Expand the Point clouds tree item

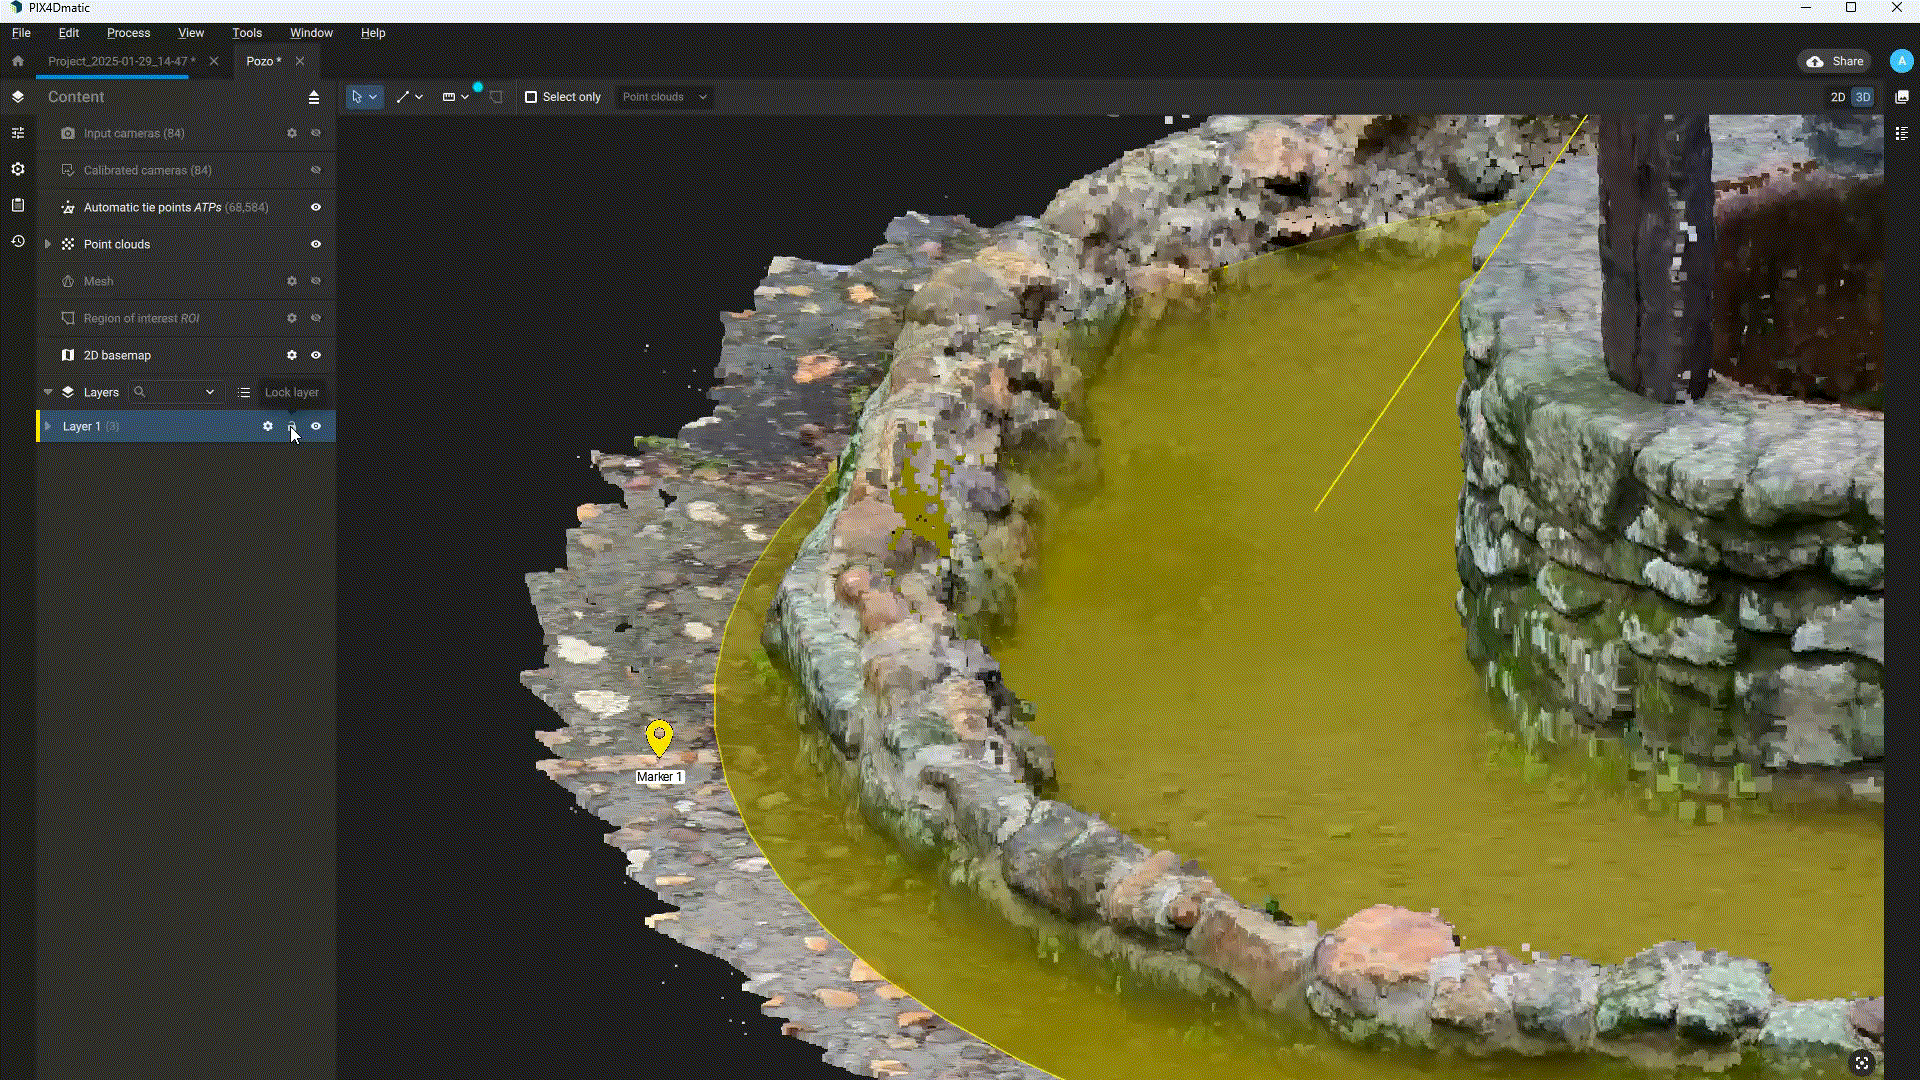pos(47,243)
